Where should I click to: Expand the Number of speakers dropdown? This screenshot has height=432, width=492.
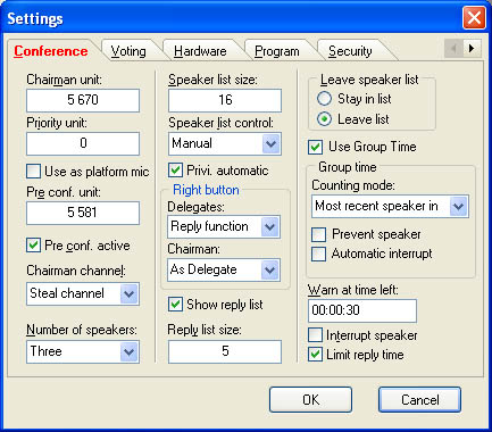tap(83, 352)
